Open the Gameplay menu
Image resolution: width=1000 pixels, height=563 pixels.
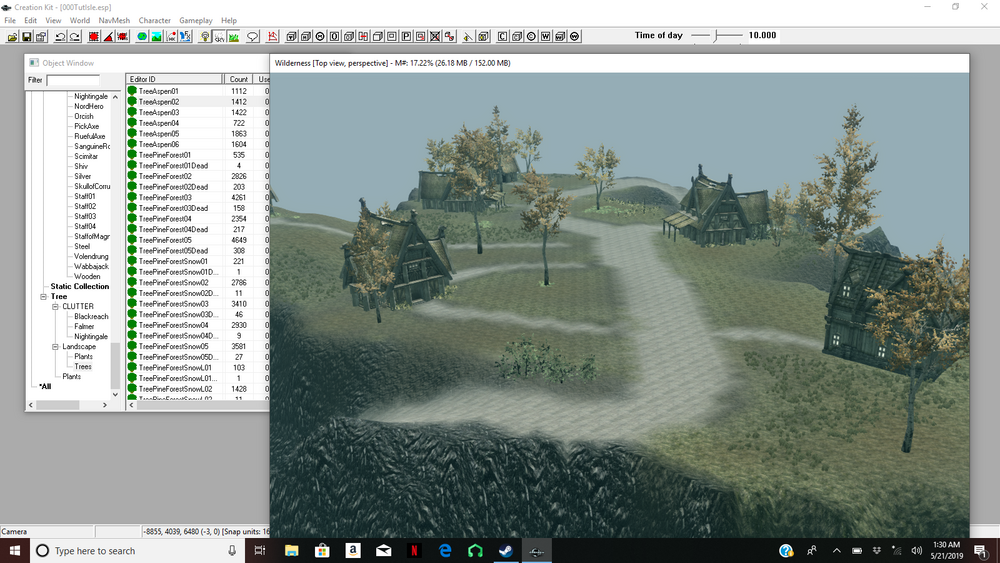(x=196, y=20)
